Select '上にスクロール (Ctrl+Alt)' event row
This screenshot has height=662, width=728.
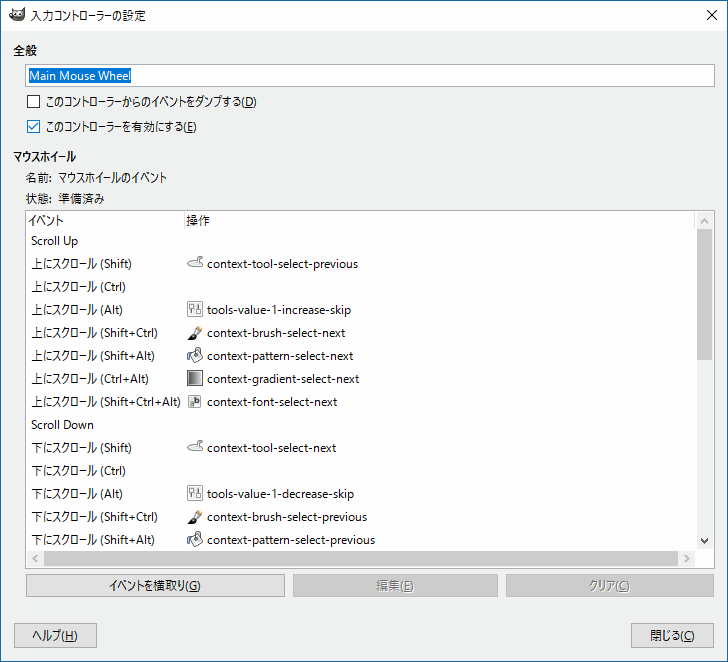pyautogui.click(x=361, y=378)
